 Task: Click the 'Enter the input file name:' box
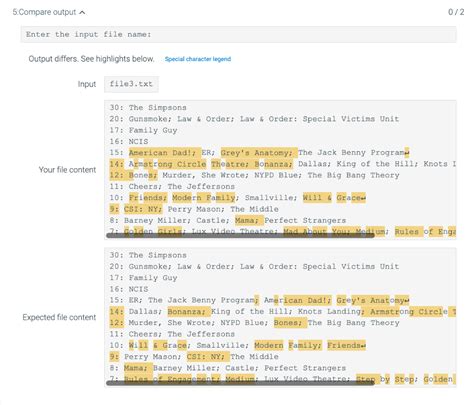(238, 34)
